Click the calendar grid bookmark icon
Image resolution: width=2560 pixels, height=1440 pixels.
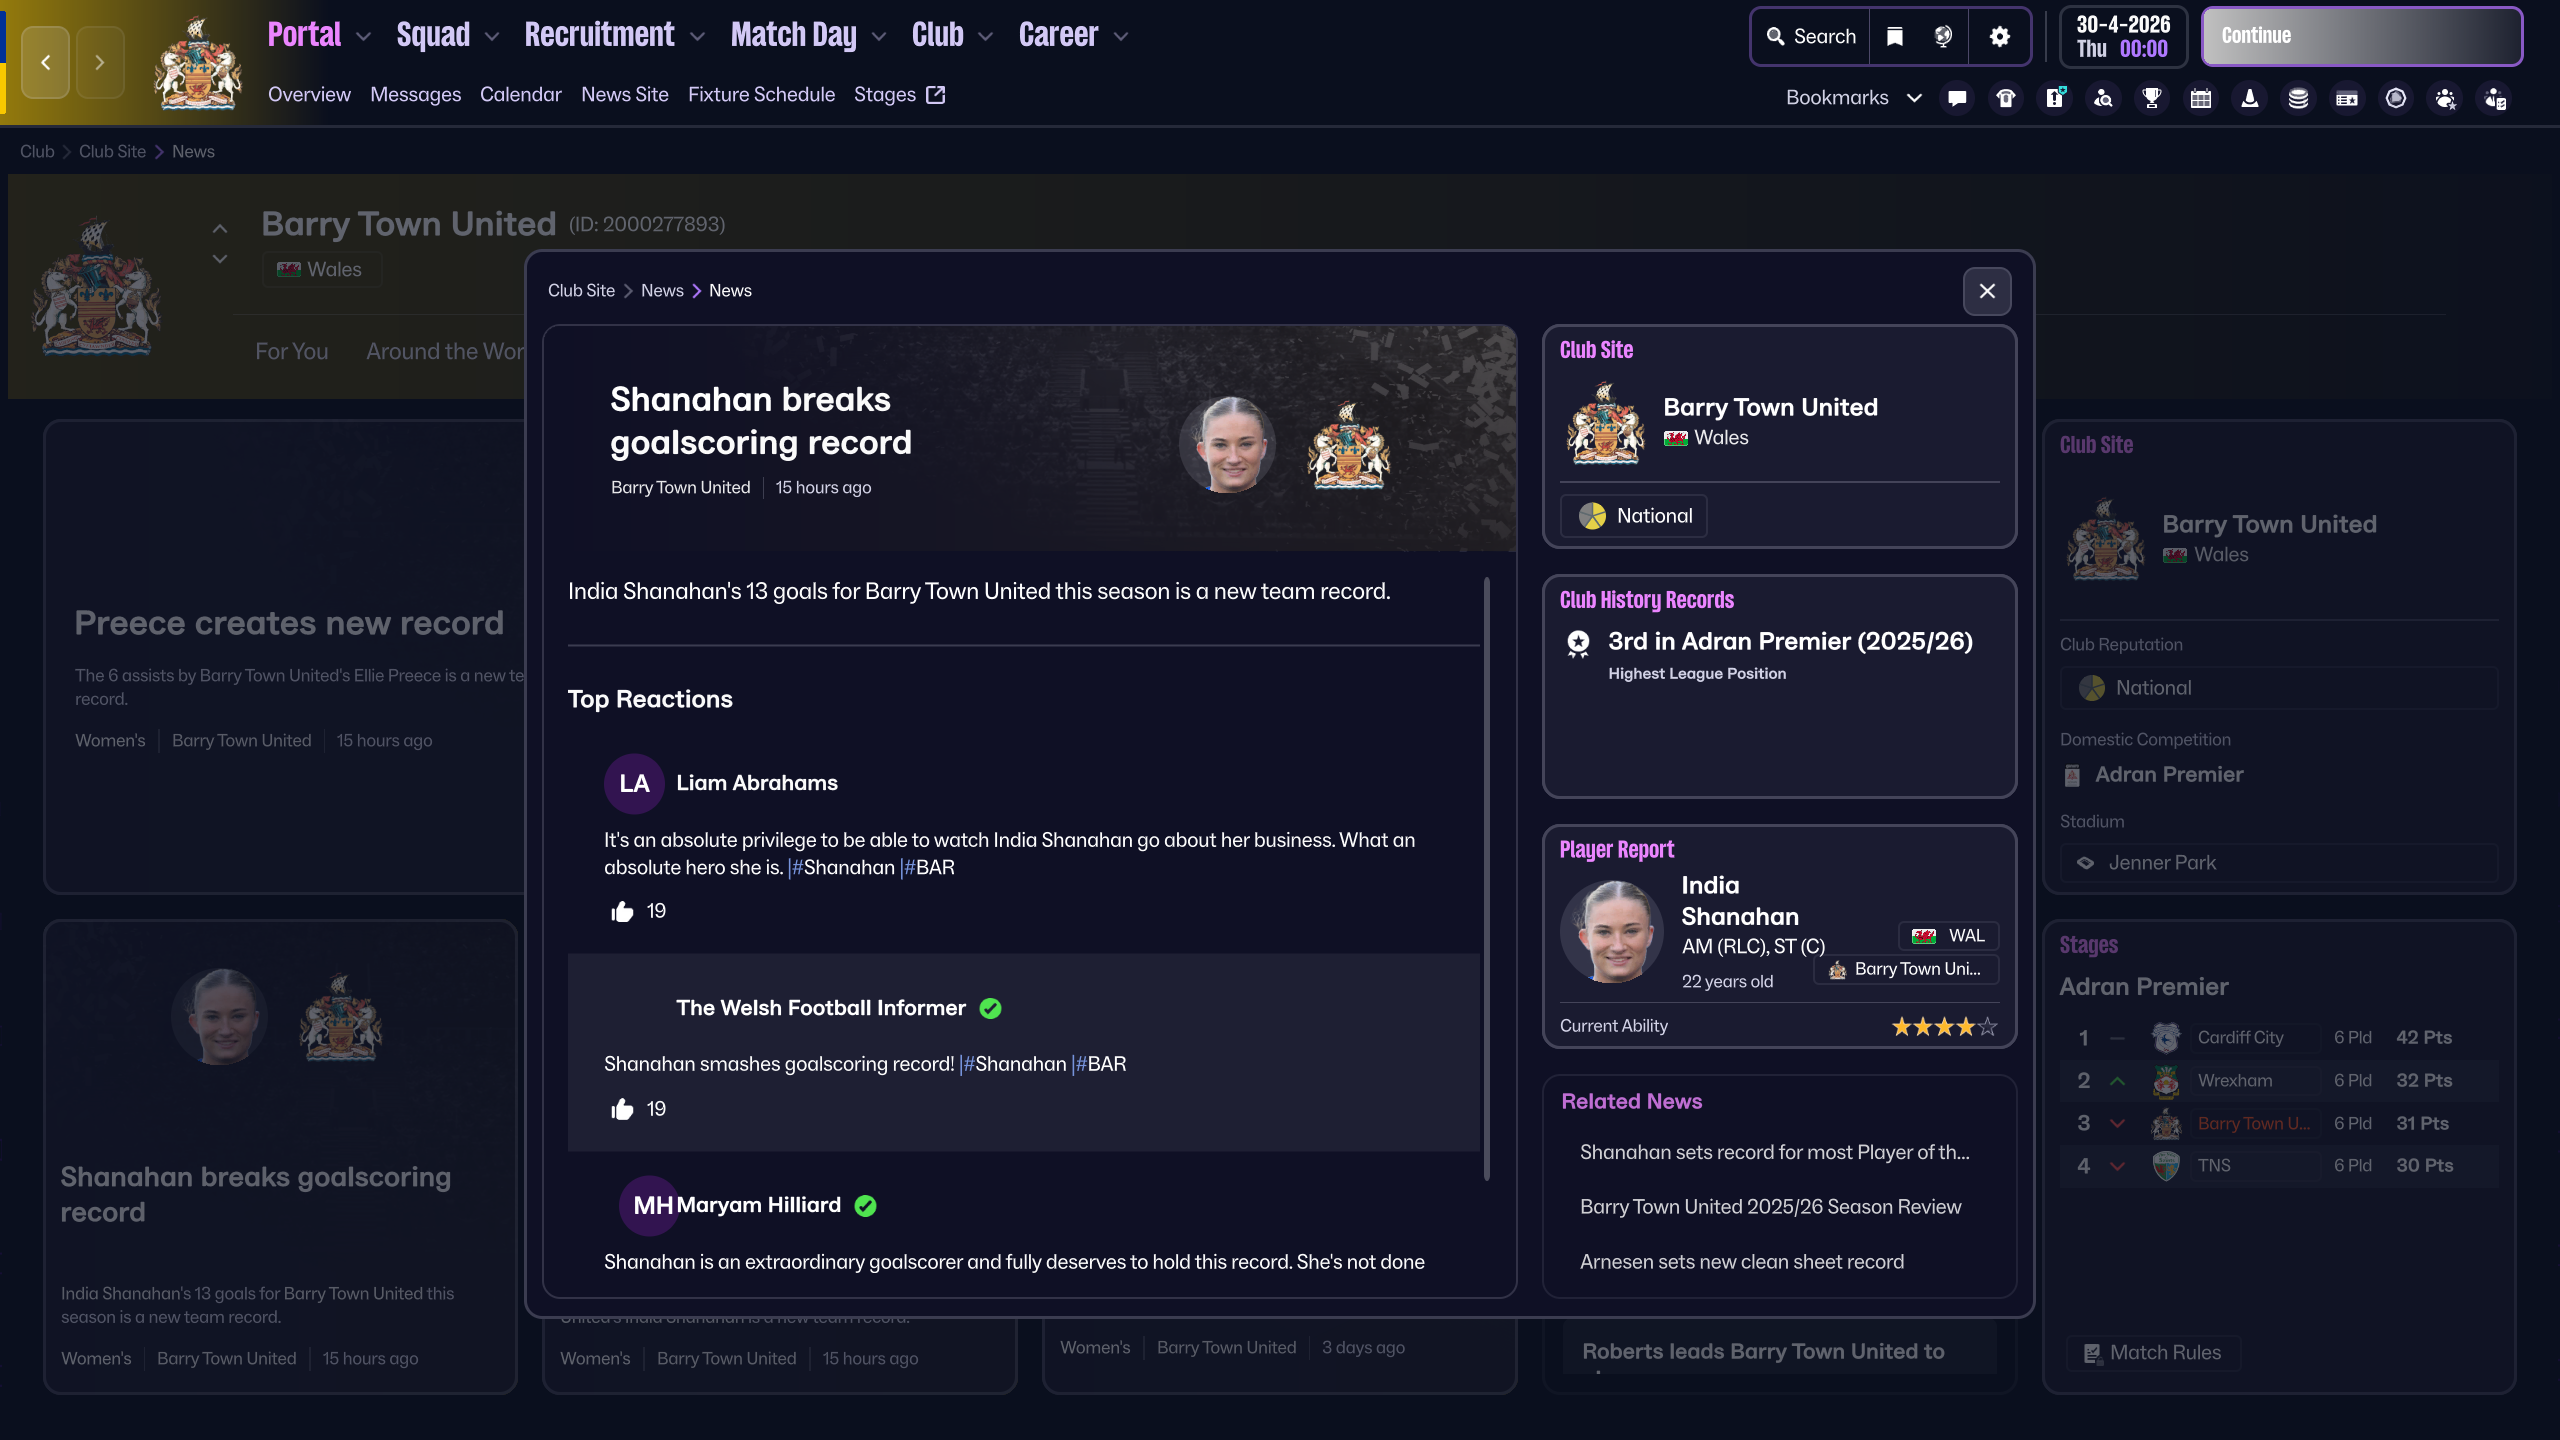(2201, 98)
